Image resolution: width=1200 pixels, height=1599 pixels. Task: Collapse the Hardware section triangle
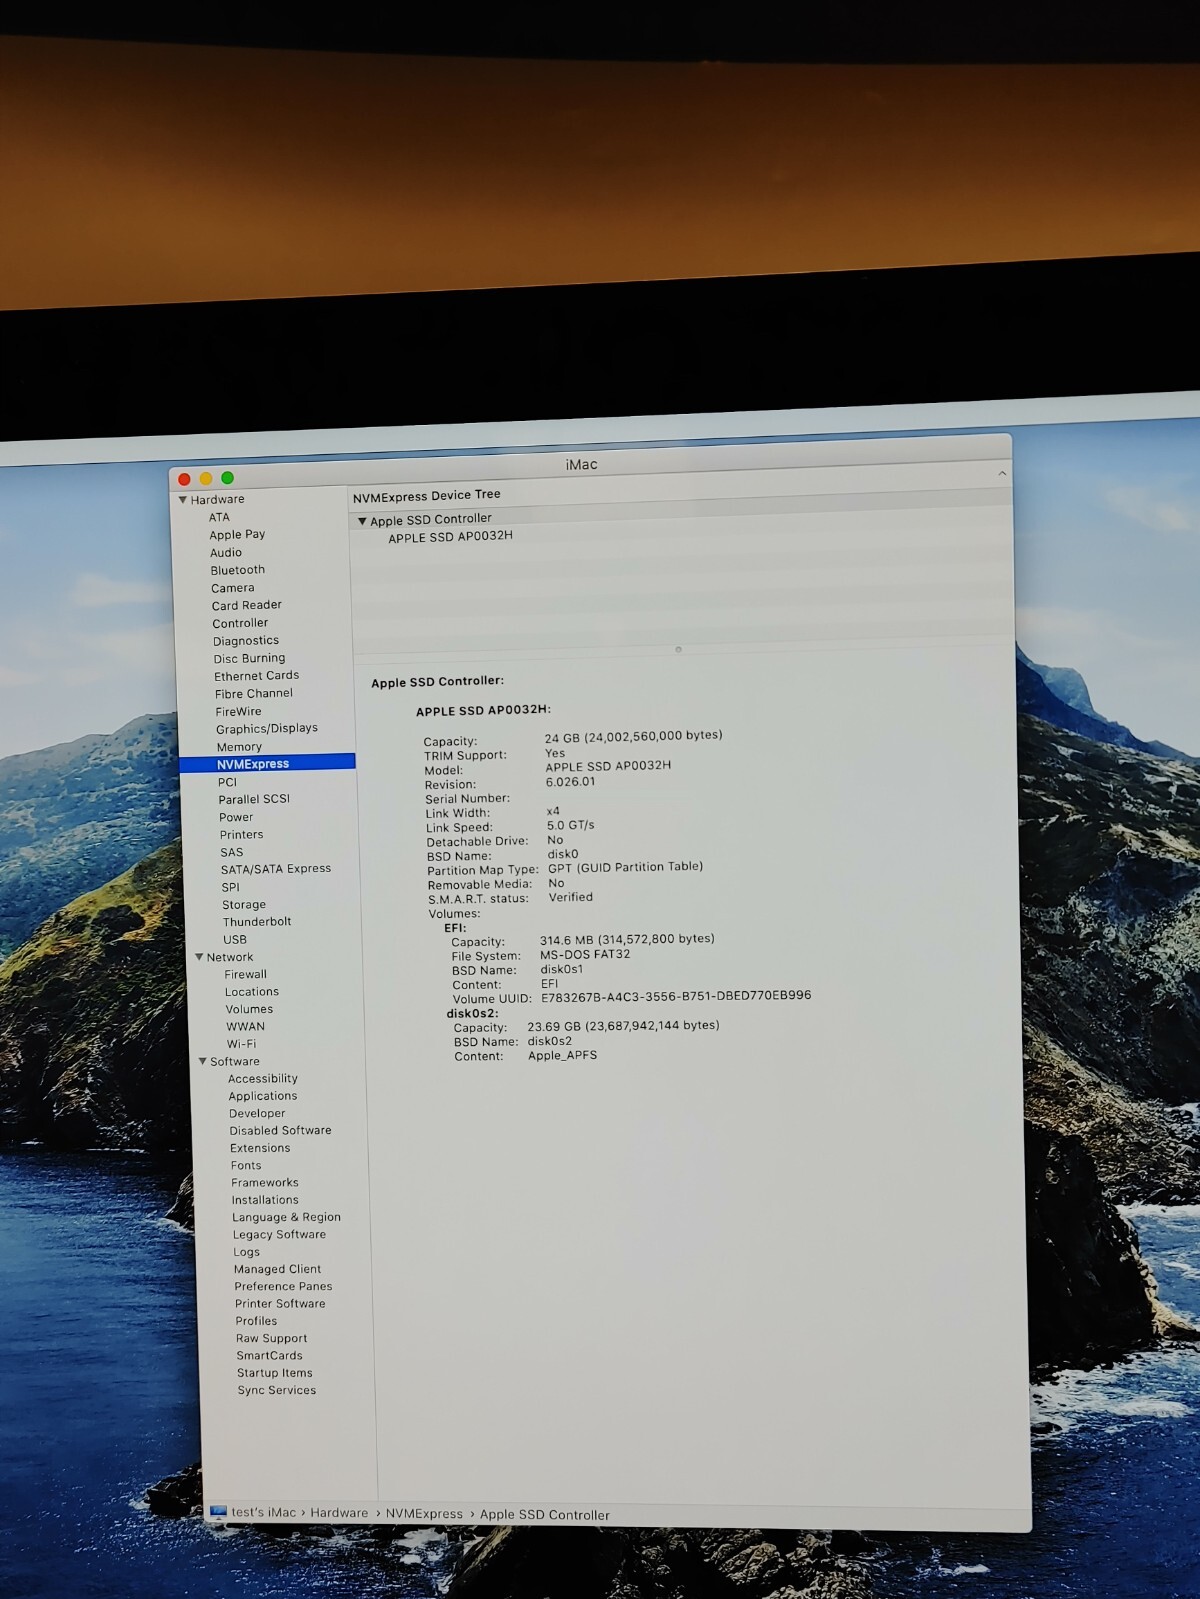[x=183, y=500]
